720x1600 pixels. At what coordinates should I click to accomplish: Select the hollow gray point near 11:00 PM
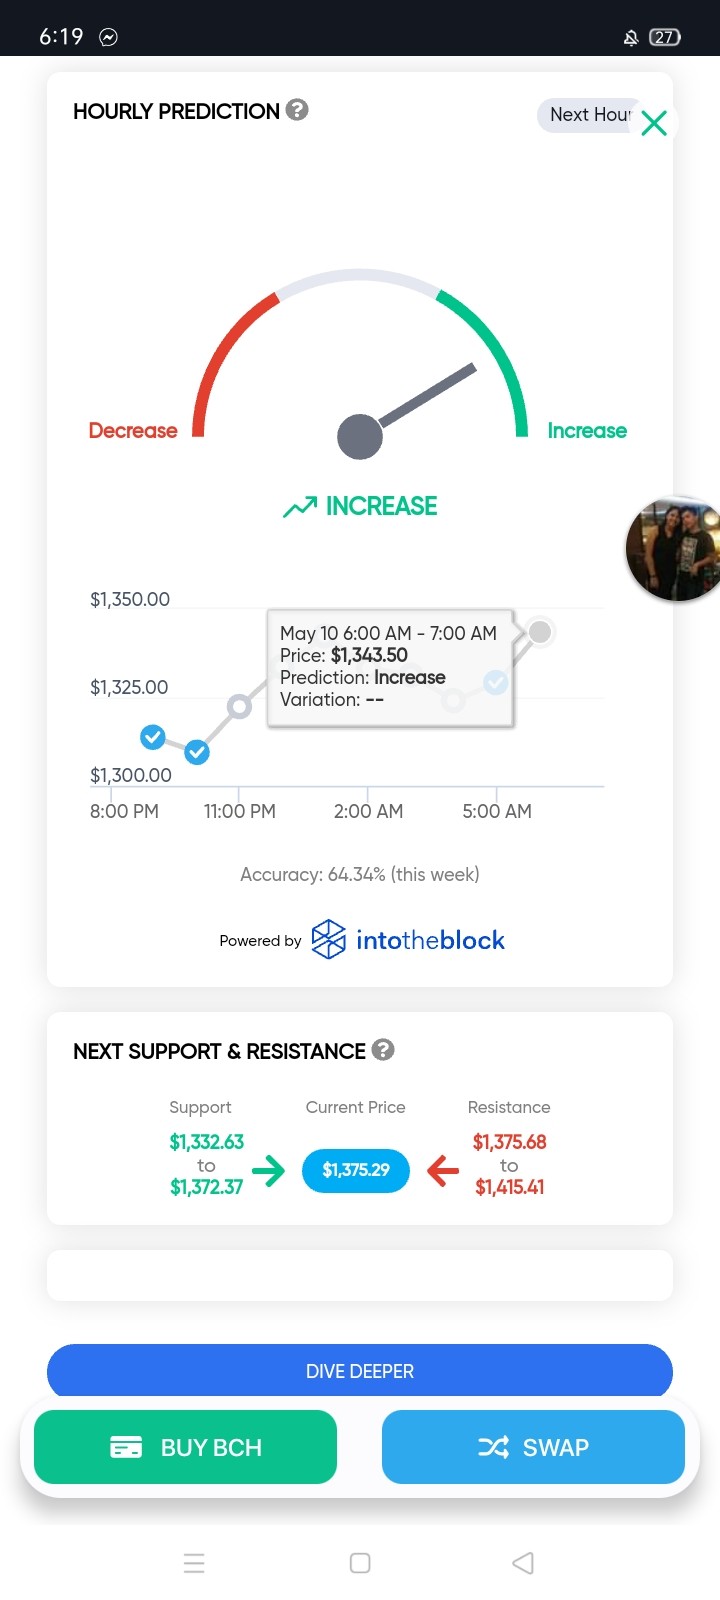(239, 707)
